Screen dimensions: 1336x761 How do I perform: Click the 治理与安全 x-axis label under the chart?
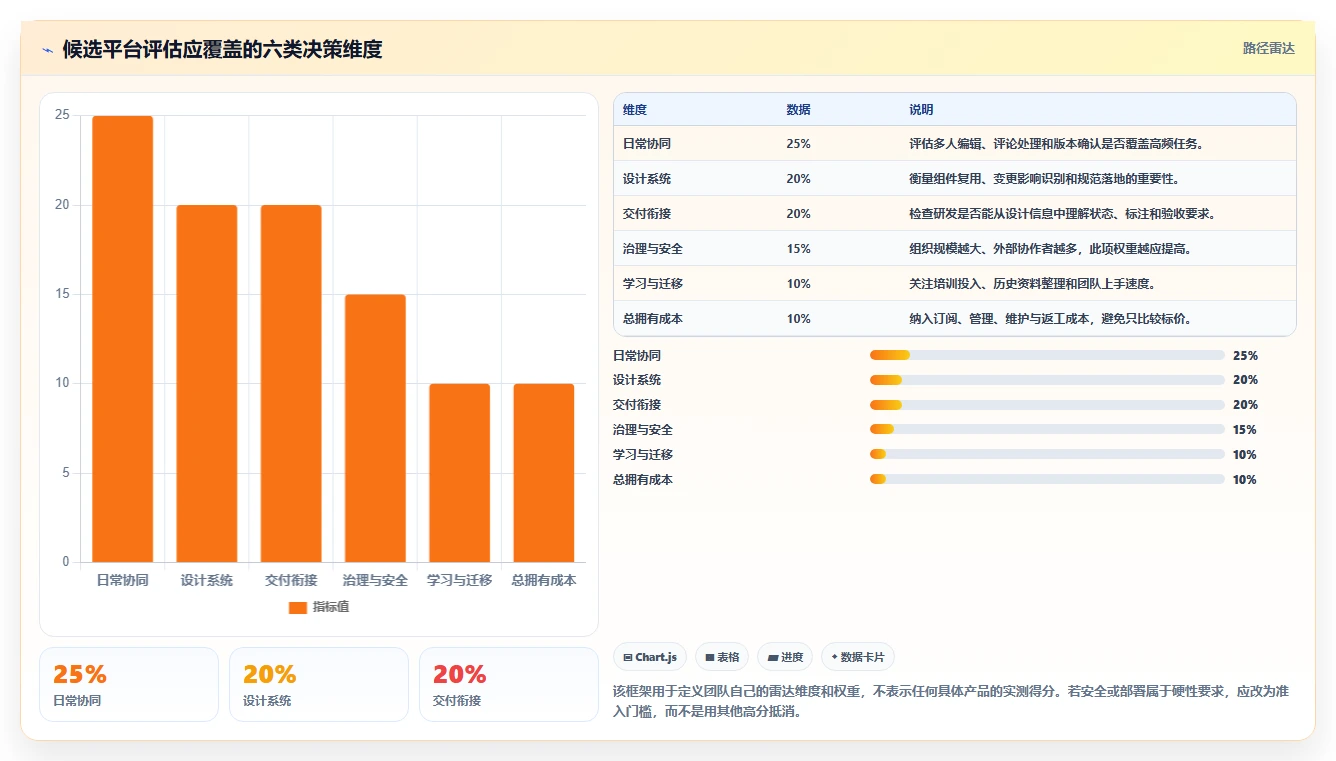pos(375,580)
